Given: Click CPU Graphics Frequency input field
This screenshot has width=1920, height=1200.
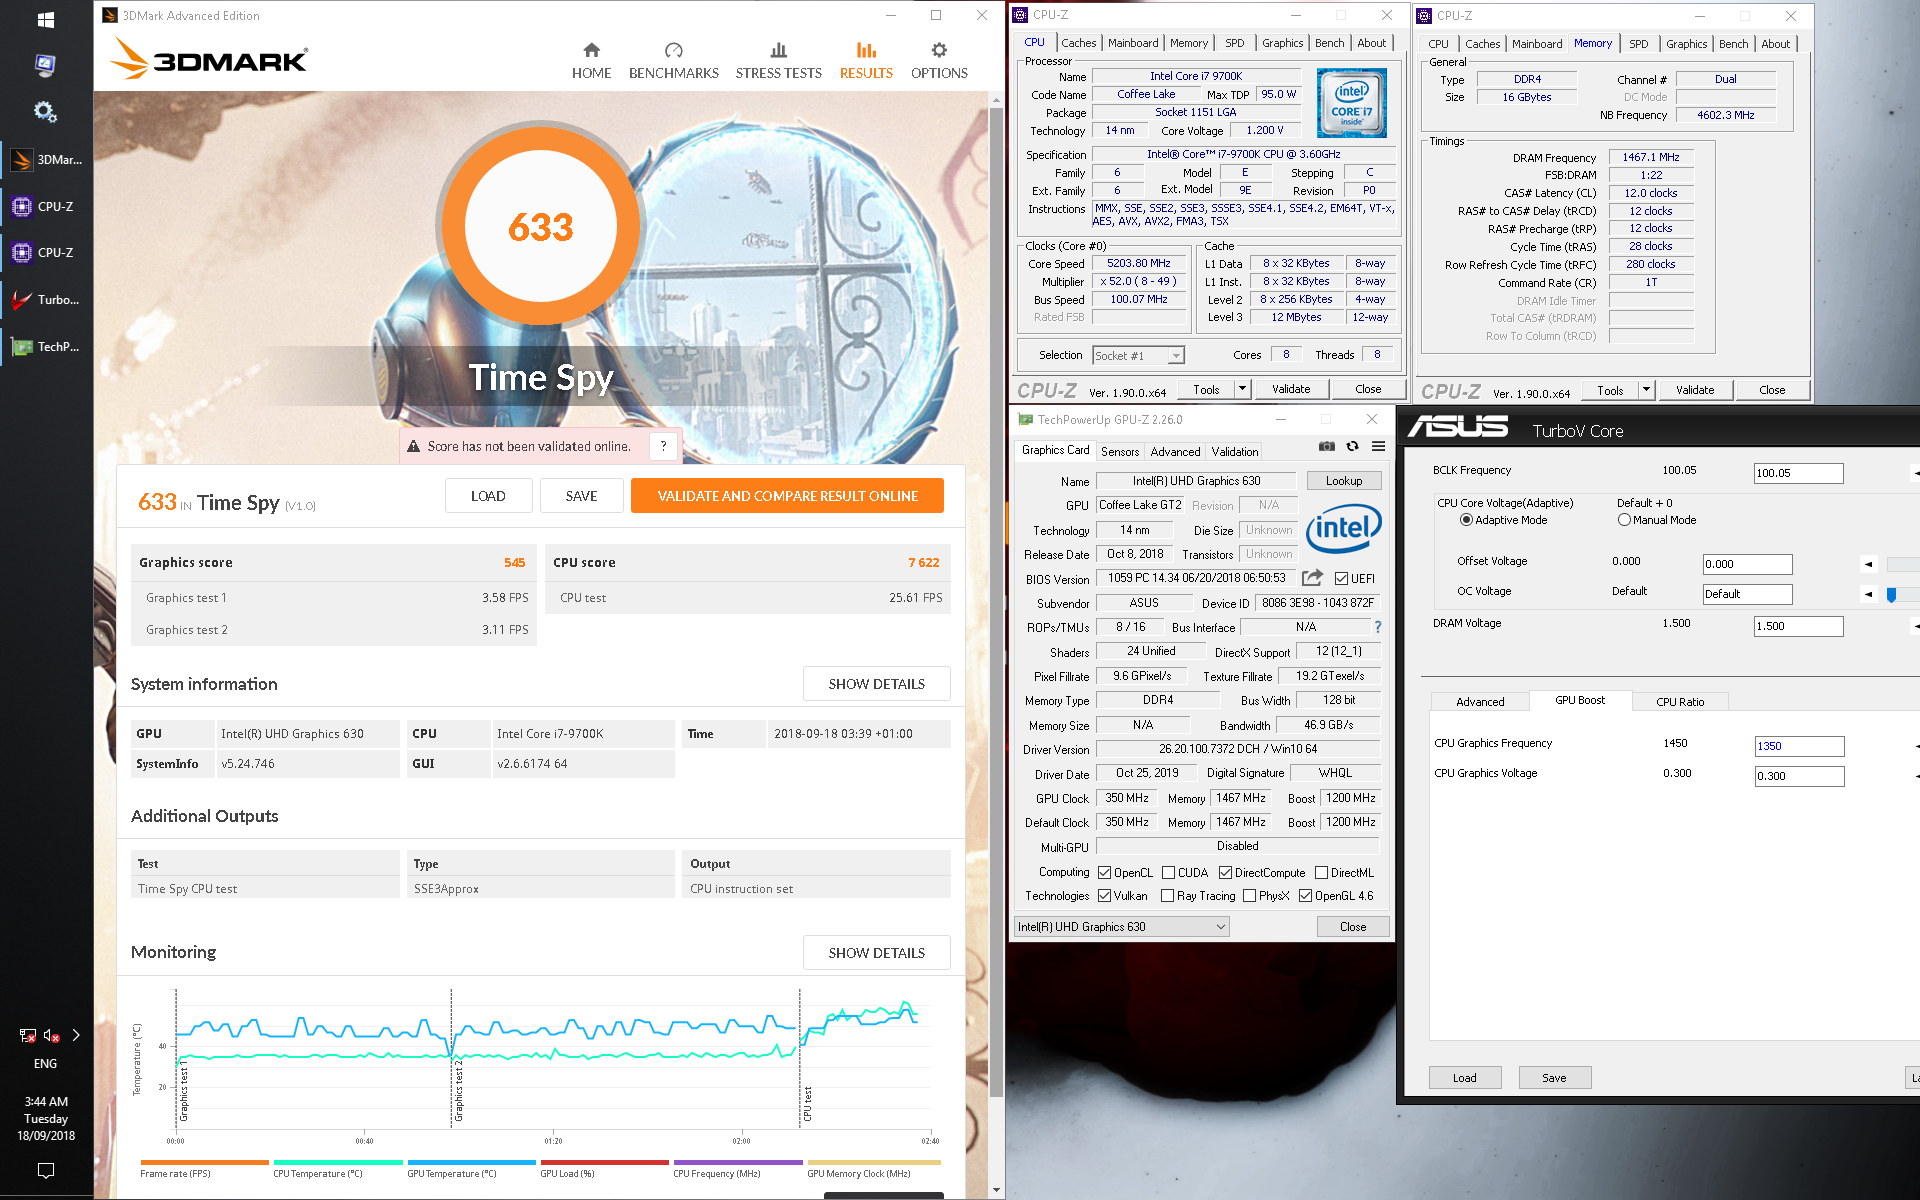Looking at the screenshot, I should (1799, 746).
